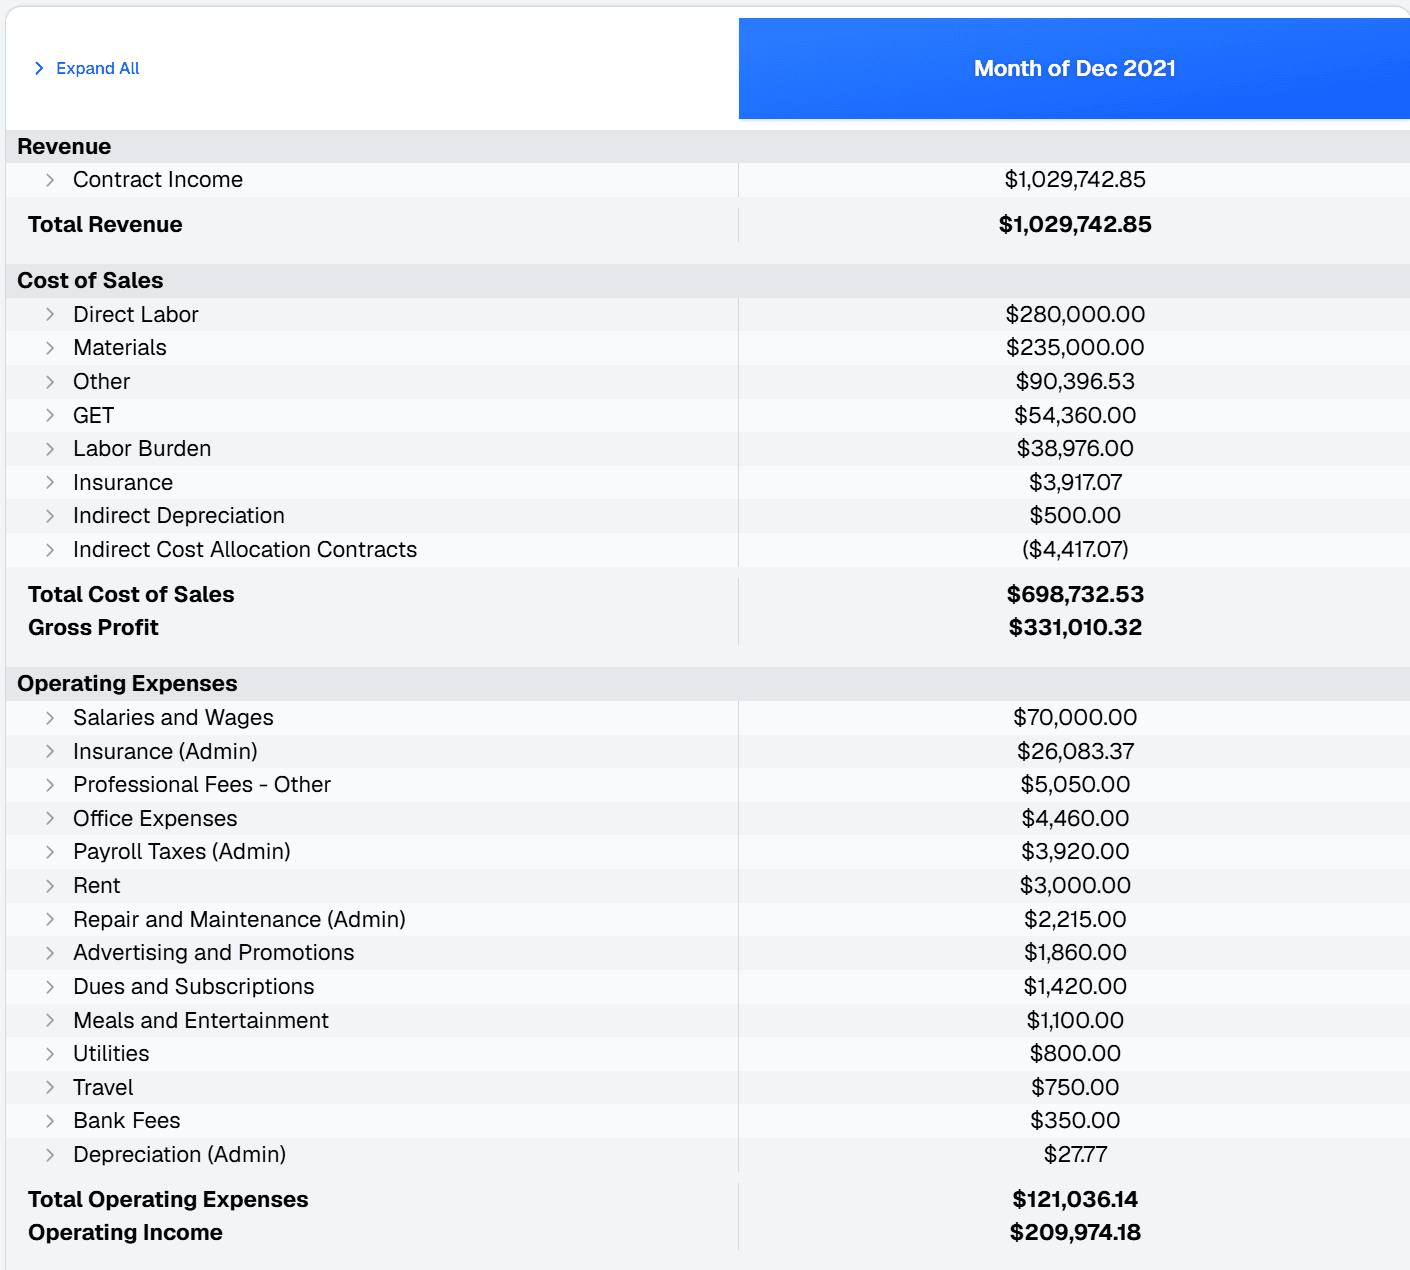The height and width of the screenshot is (1270, 1410).
Task: Click the Depreciation (Admin) amount $27.77
Action: click(1075, 1155)
